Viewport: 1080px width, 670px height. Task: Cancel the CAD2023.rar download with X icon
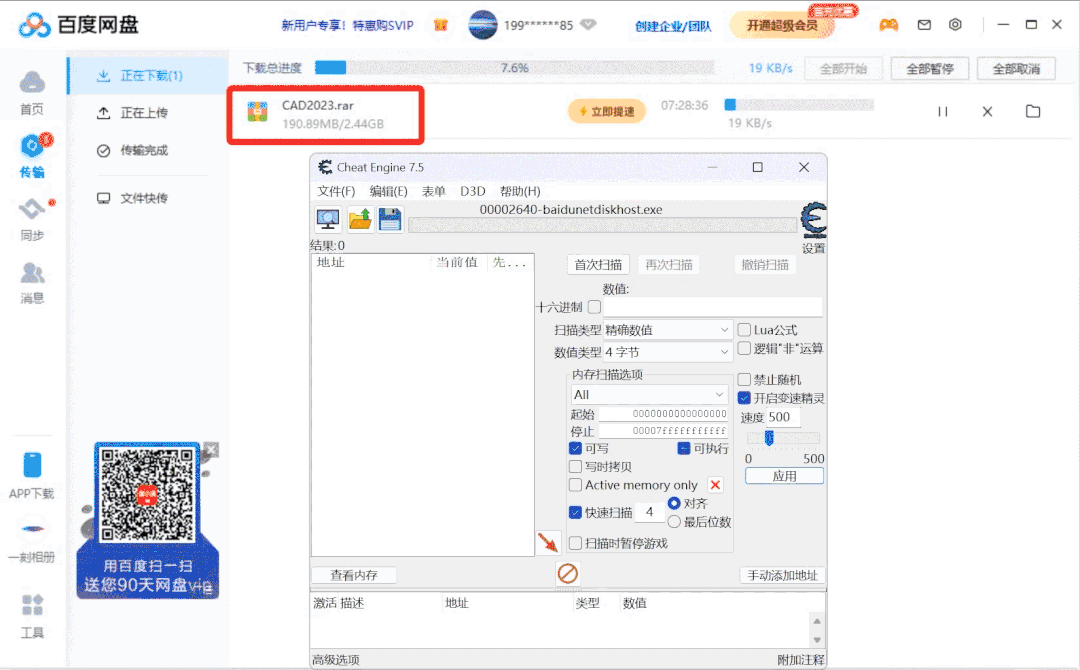[987, 111]
